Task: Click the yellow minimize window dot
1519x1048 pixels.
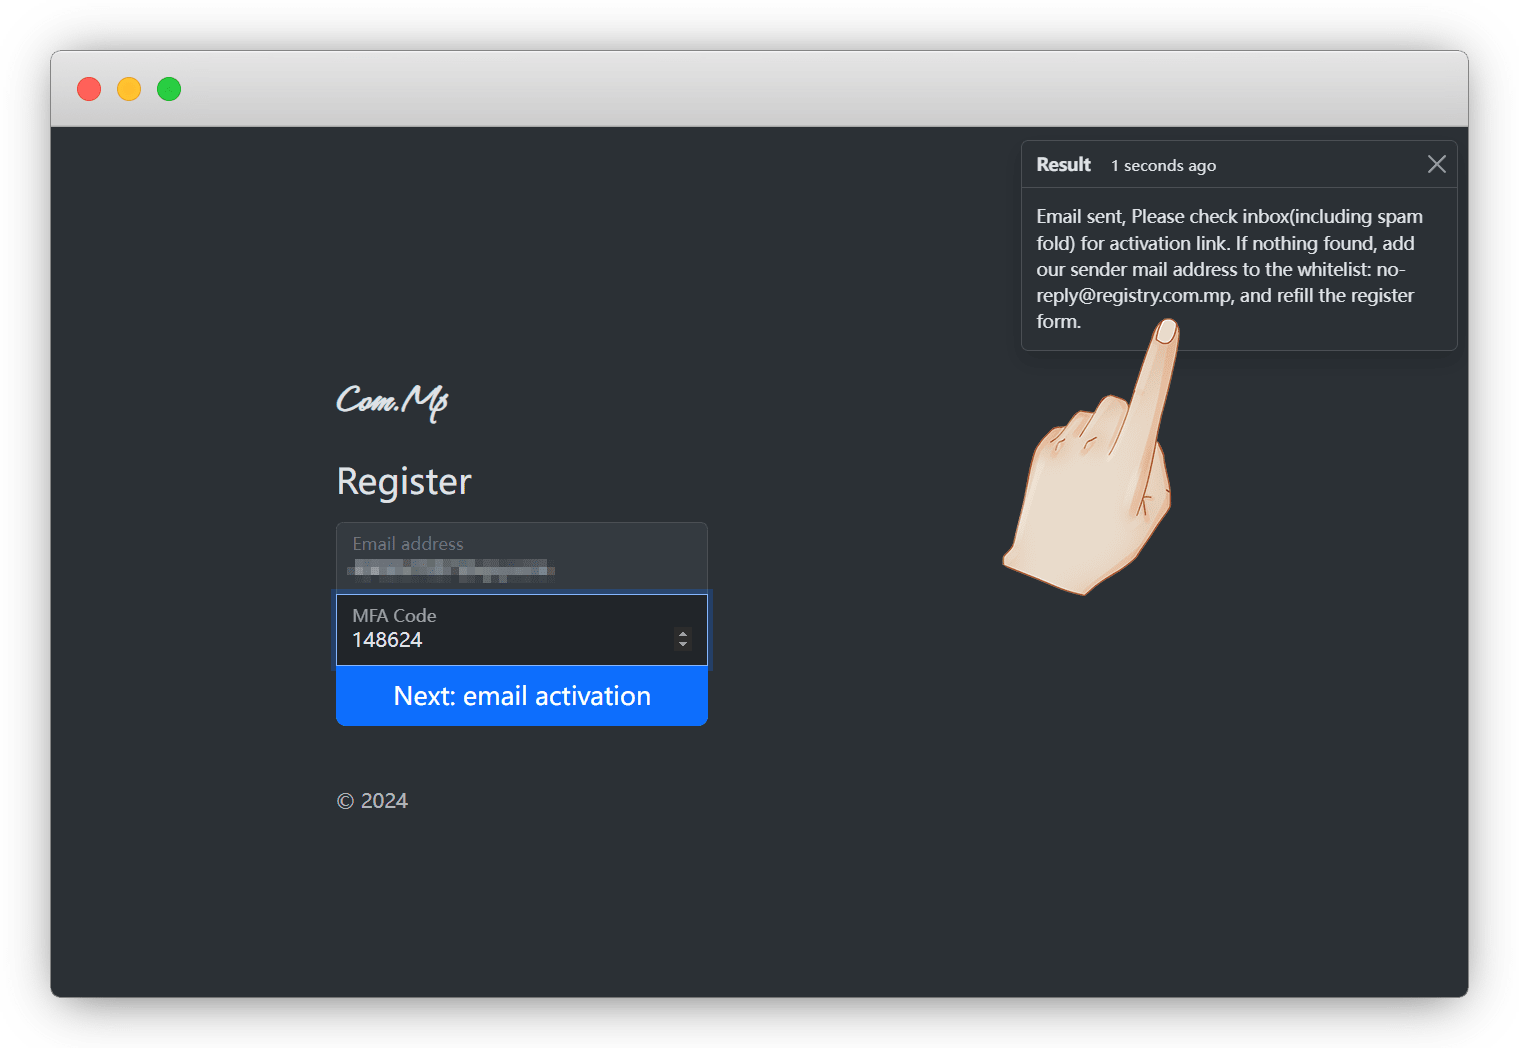Action: pos(129,89)
